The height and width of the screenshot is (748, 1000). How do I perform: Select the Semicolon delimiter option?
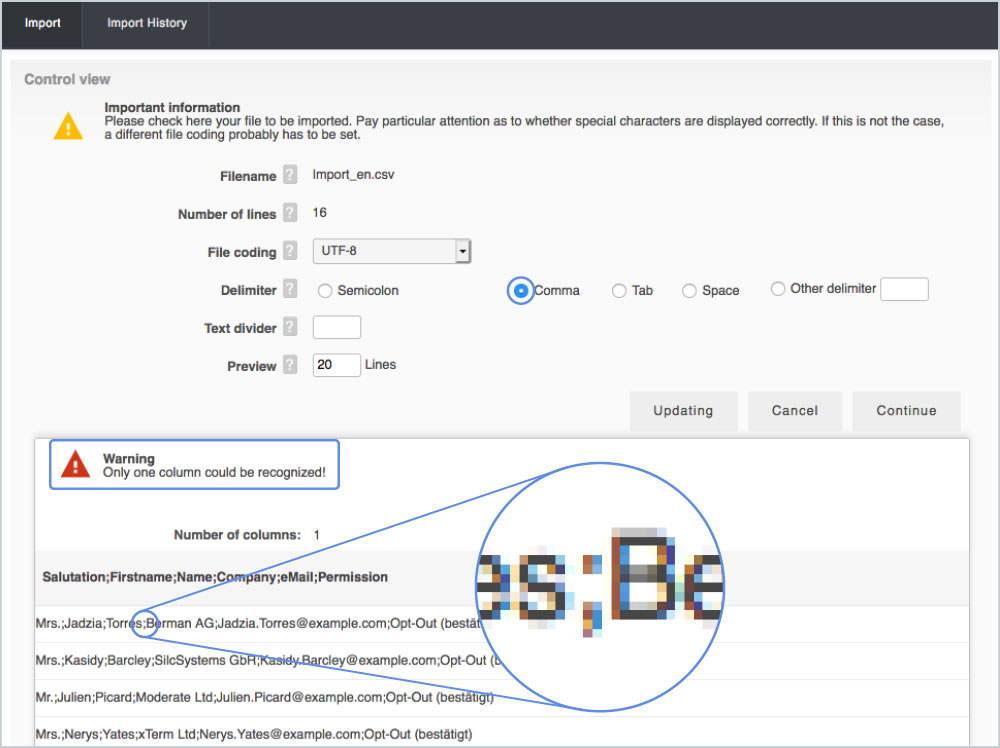click(325, 291)
